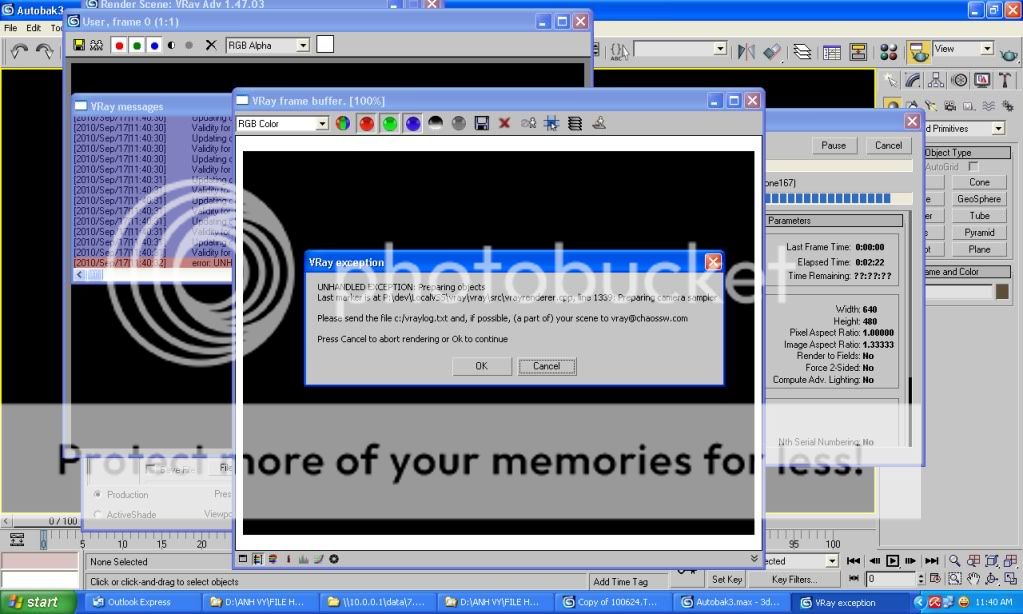Click the duplicate to MAX frame buffer icon

click(528, 123)
